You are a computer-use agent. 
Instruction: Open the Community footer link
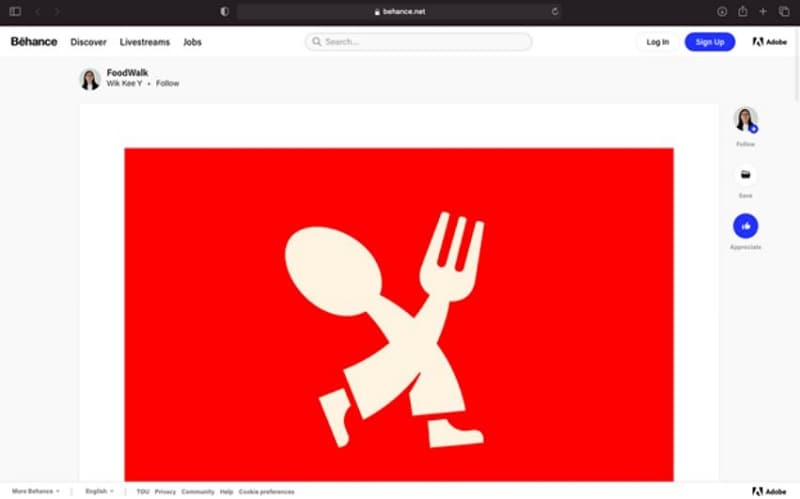(x=198, y=492)
